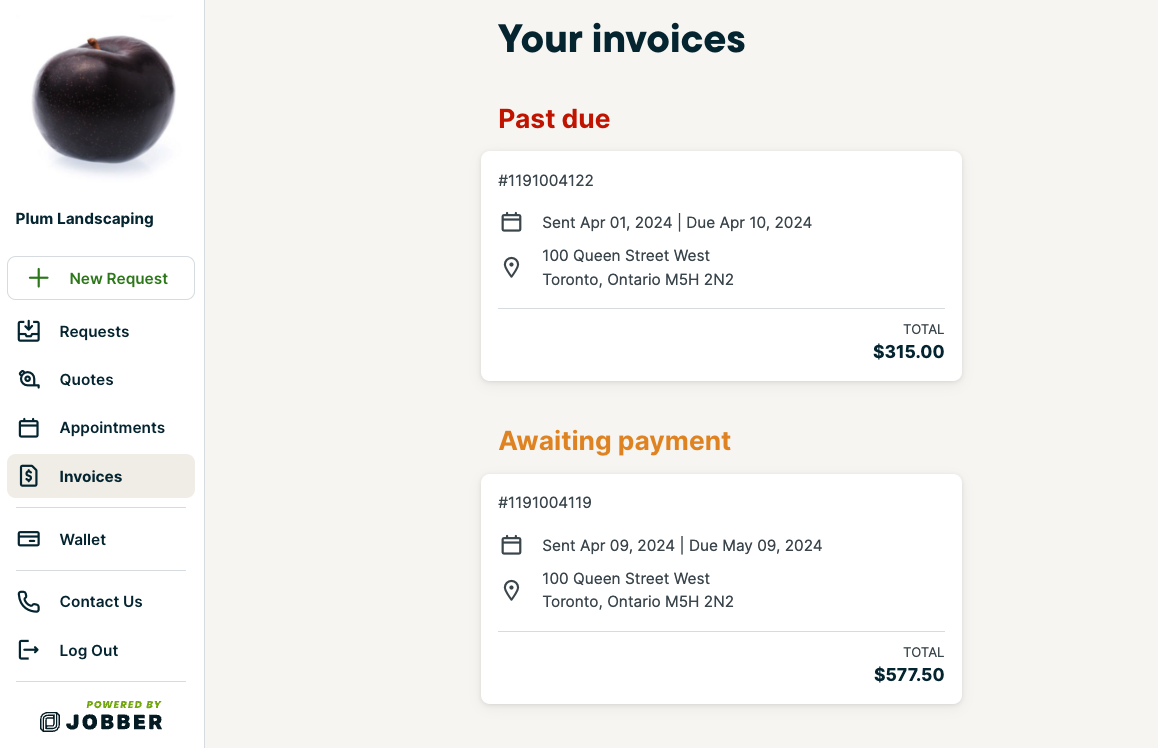Log Out of the client hub
The width and height of the screenshot is (1158, 748).
(x=89, y=651)
